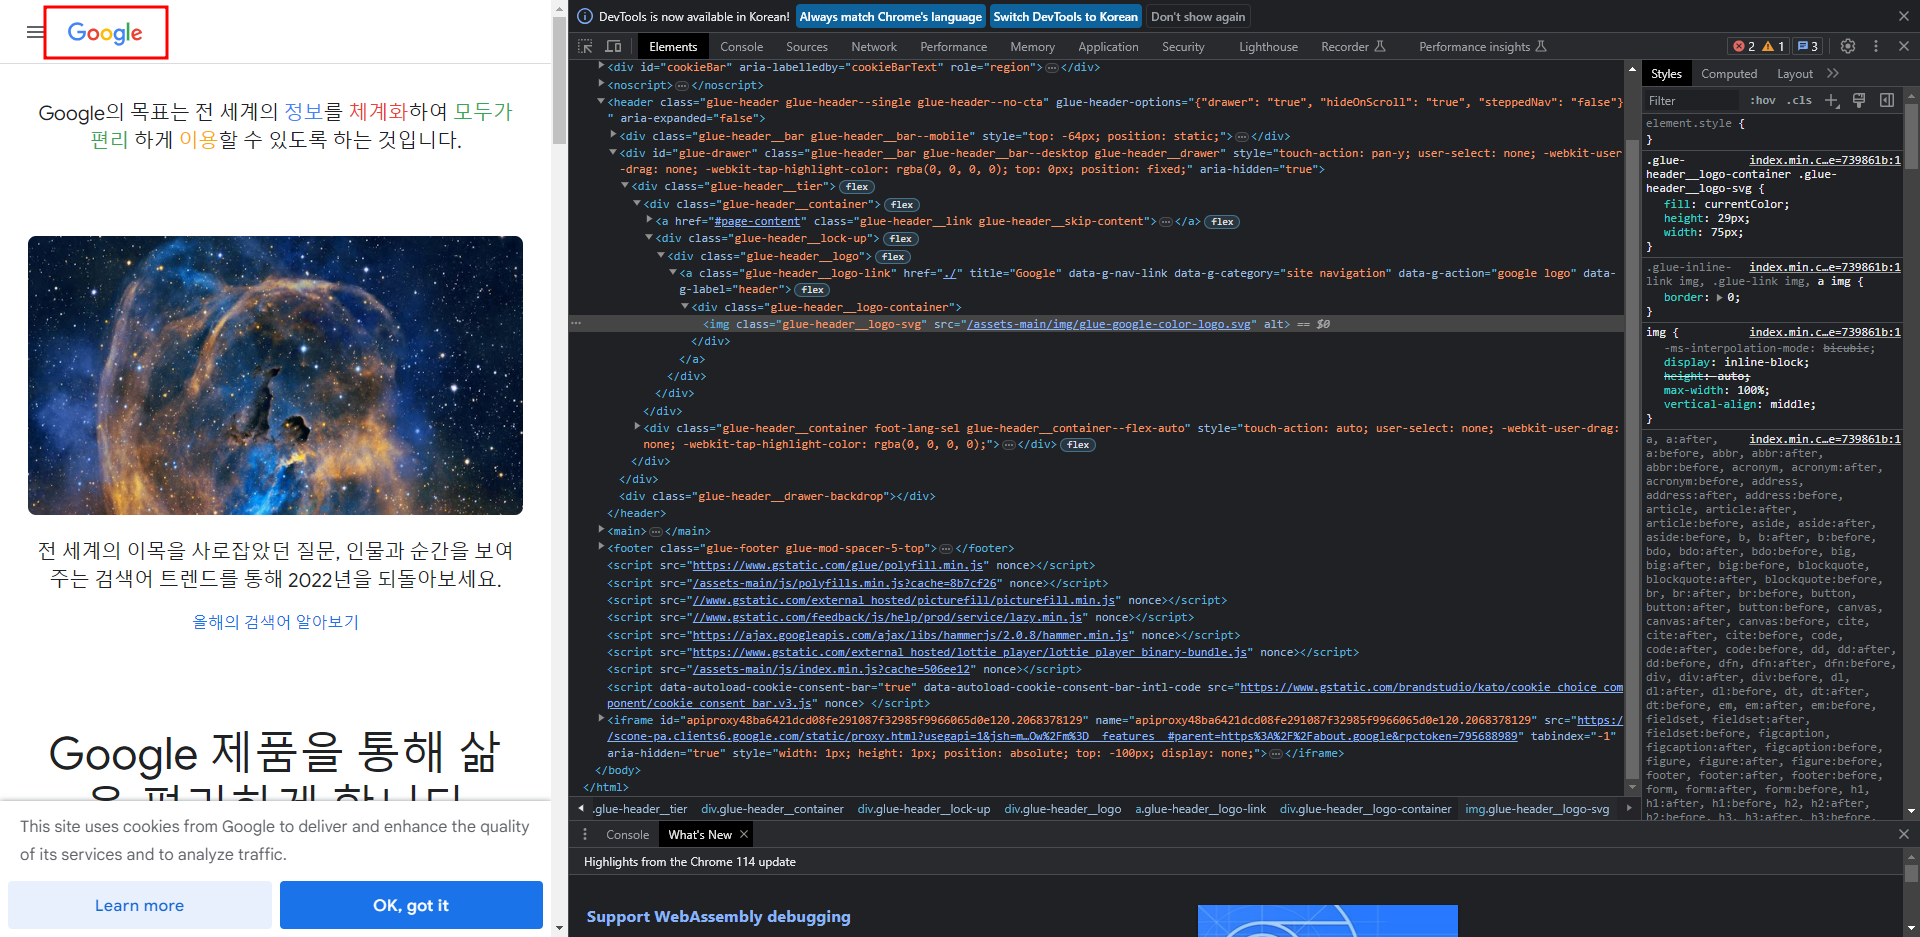Click Switch DevTools to Korean button
This screenshot has height=937, width=1920.
coord(1065,16)
